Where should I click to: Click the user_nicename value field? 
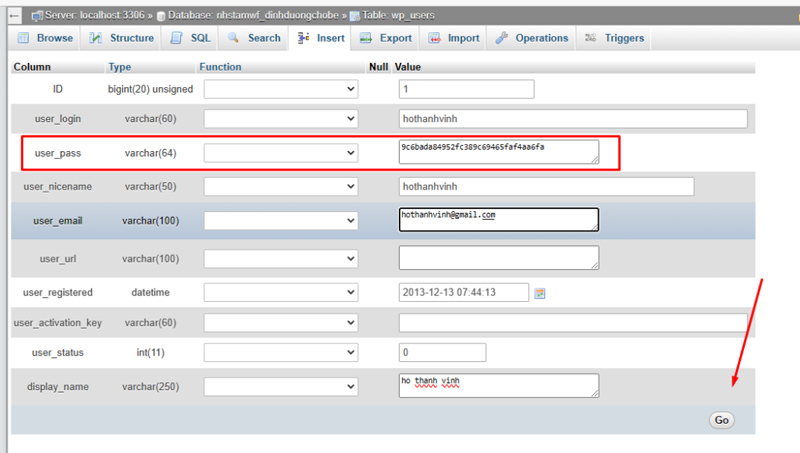coord(546,187)
